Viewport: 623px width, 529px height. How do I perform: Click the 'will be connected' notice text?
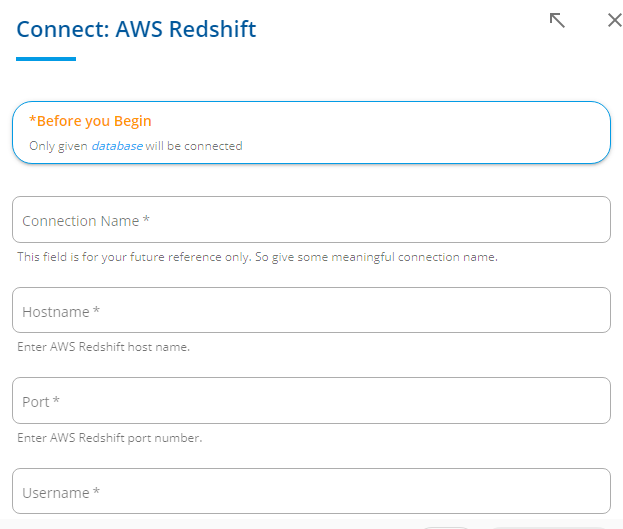click(x=194, y=146)
